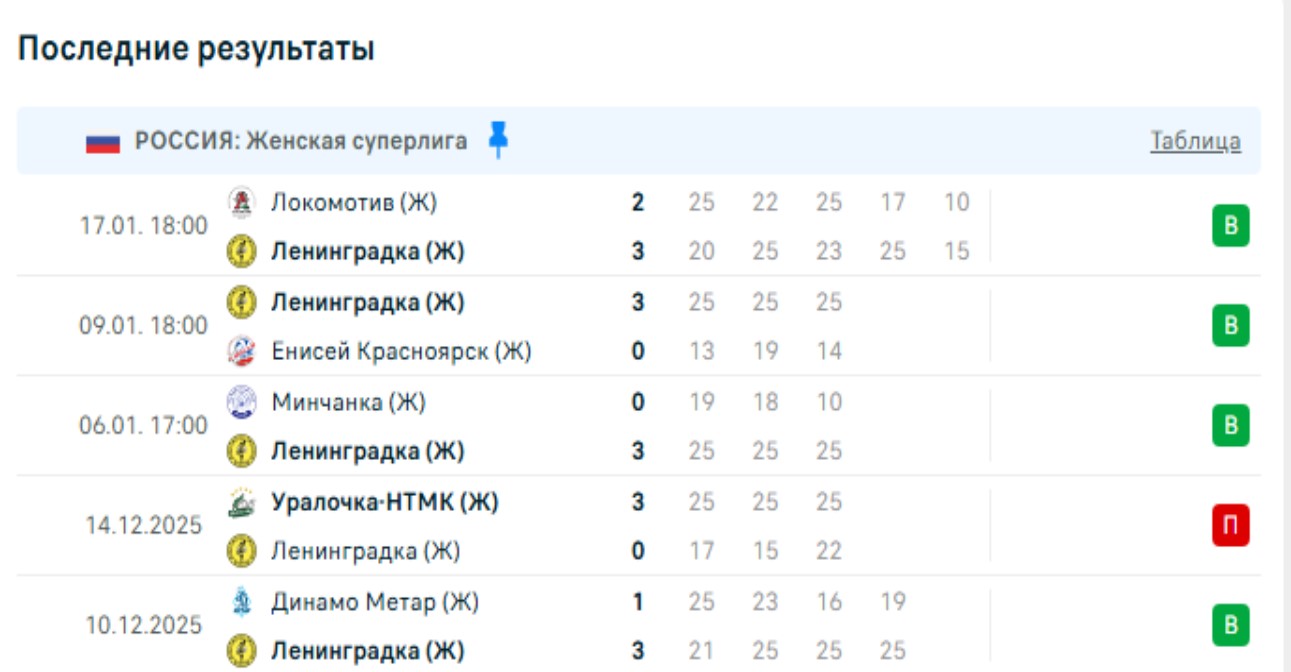Click green win badge for 09.01 match

coord(1231,326)
